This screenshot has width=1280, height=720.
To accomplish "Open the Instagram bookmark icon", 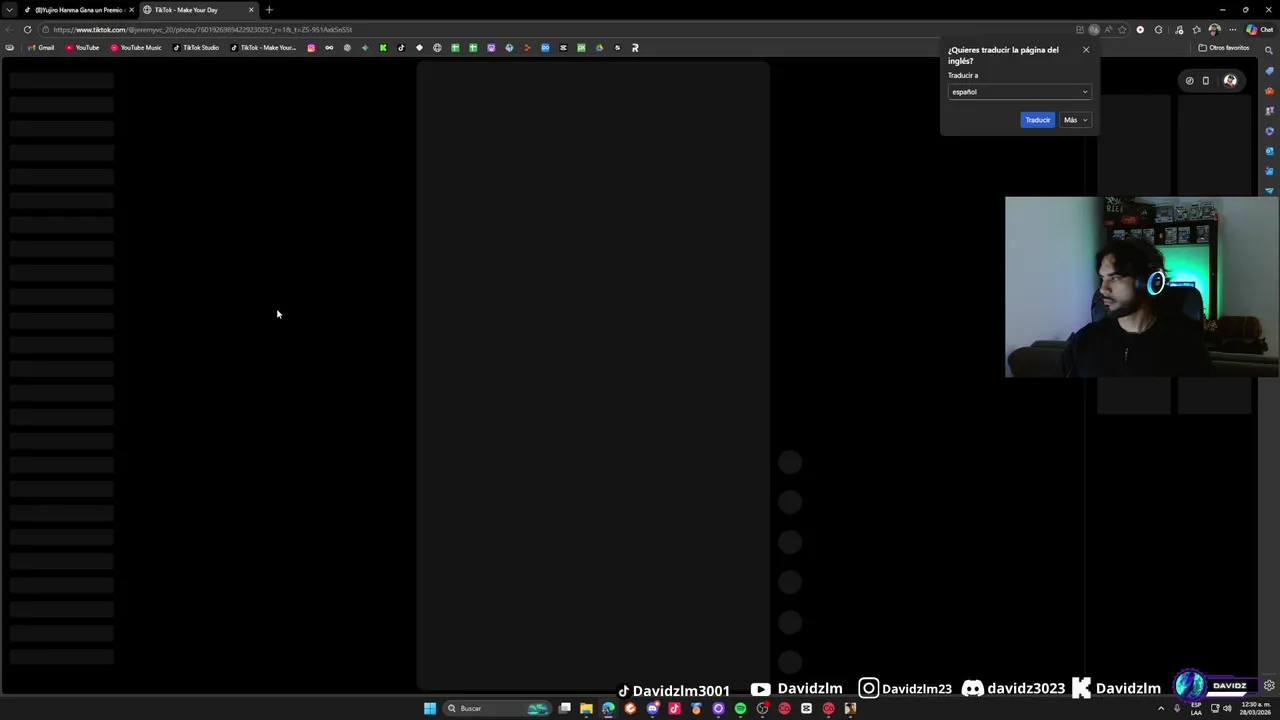I will coord(311,48).
